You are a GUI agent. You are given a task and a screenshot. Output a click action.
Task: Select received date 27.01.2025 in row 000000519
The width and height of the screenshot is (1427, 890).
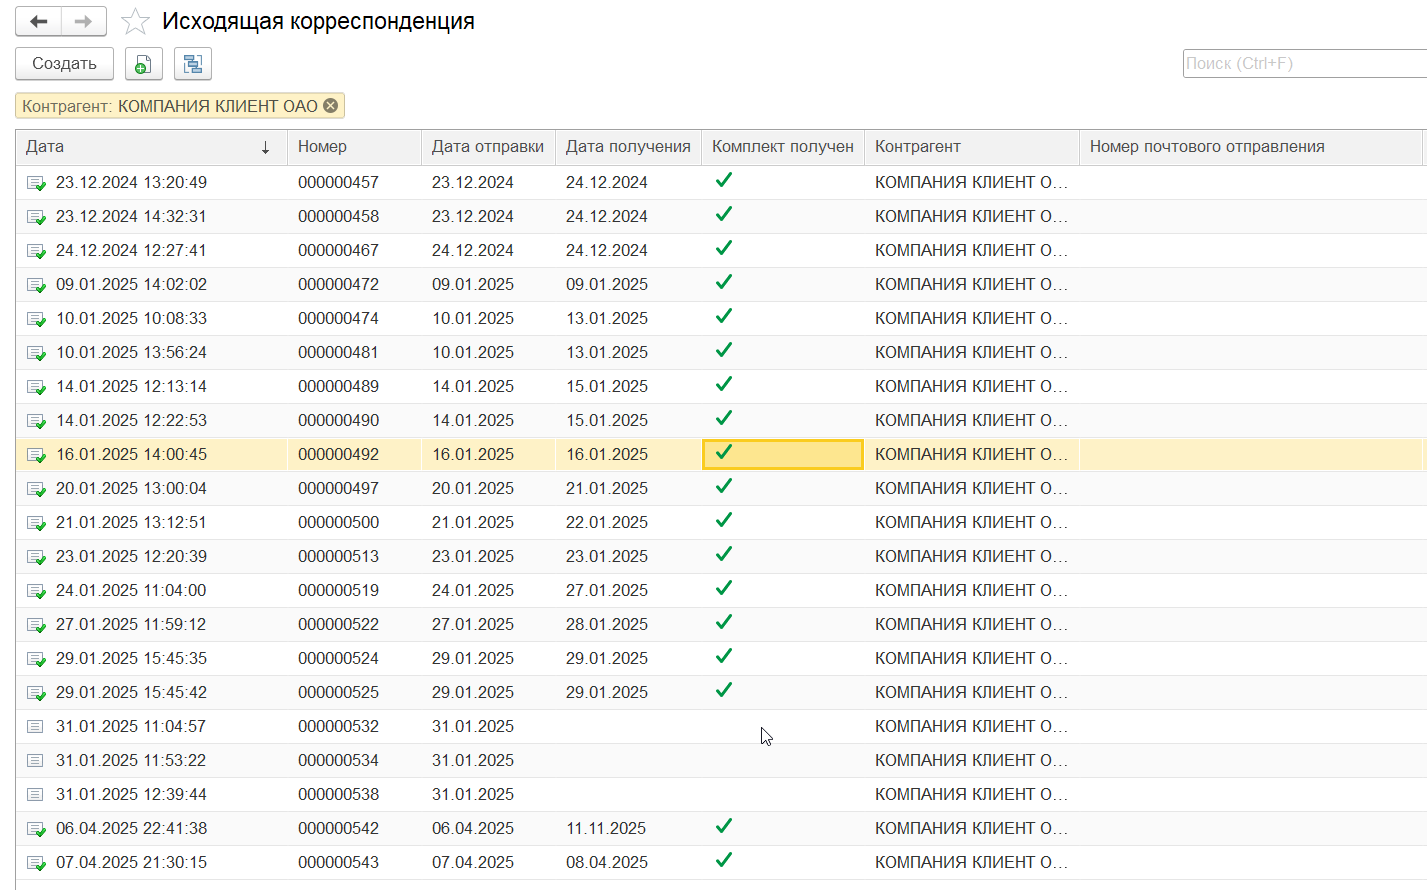coord(606,590)
